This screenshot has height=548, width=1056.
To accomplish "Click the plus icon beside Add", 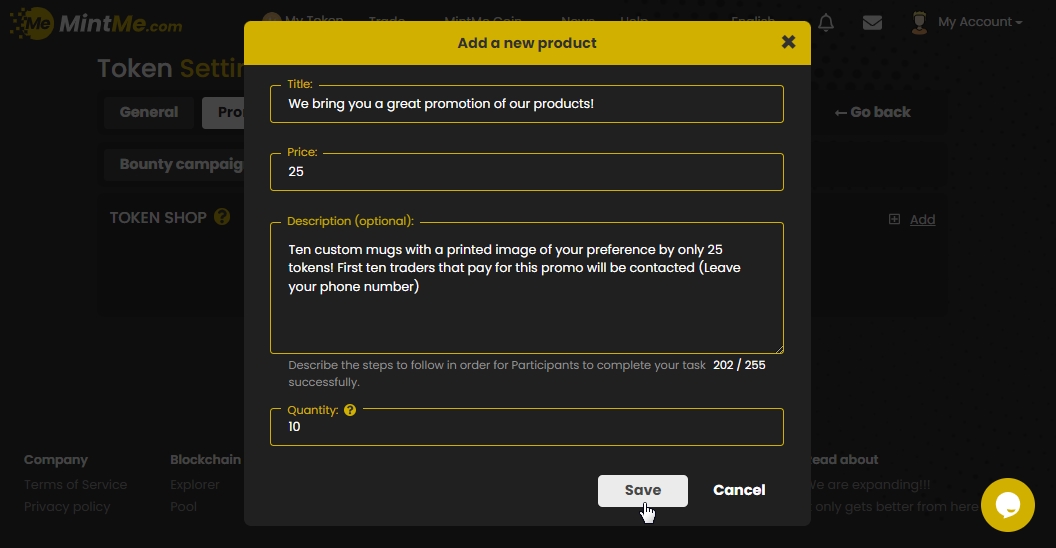I will click(x=895, y=220).
